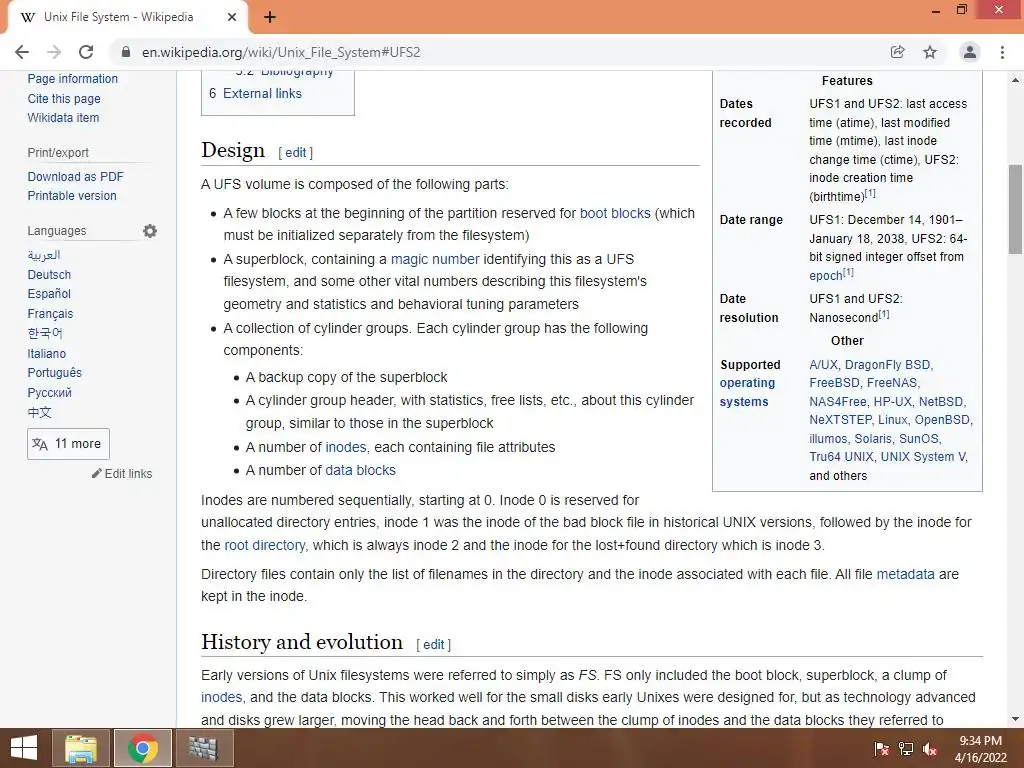Open the taskbar clock and date
This screenshot has width=1024, height=768.
(x=980, y=749)
